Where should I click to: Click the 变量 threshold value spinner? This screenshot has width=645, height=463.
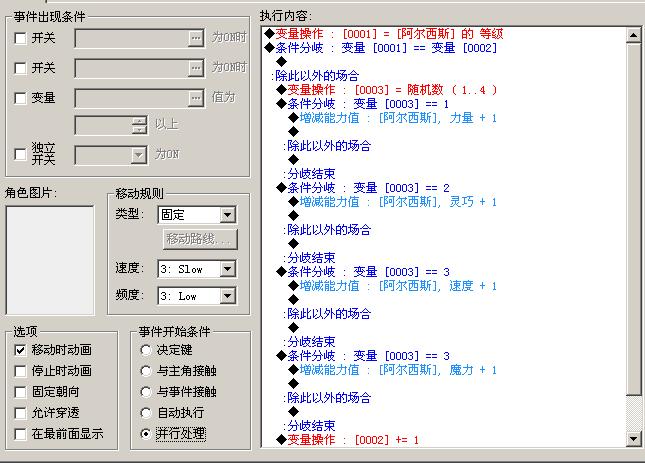click(139, 125)
